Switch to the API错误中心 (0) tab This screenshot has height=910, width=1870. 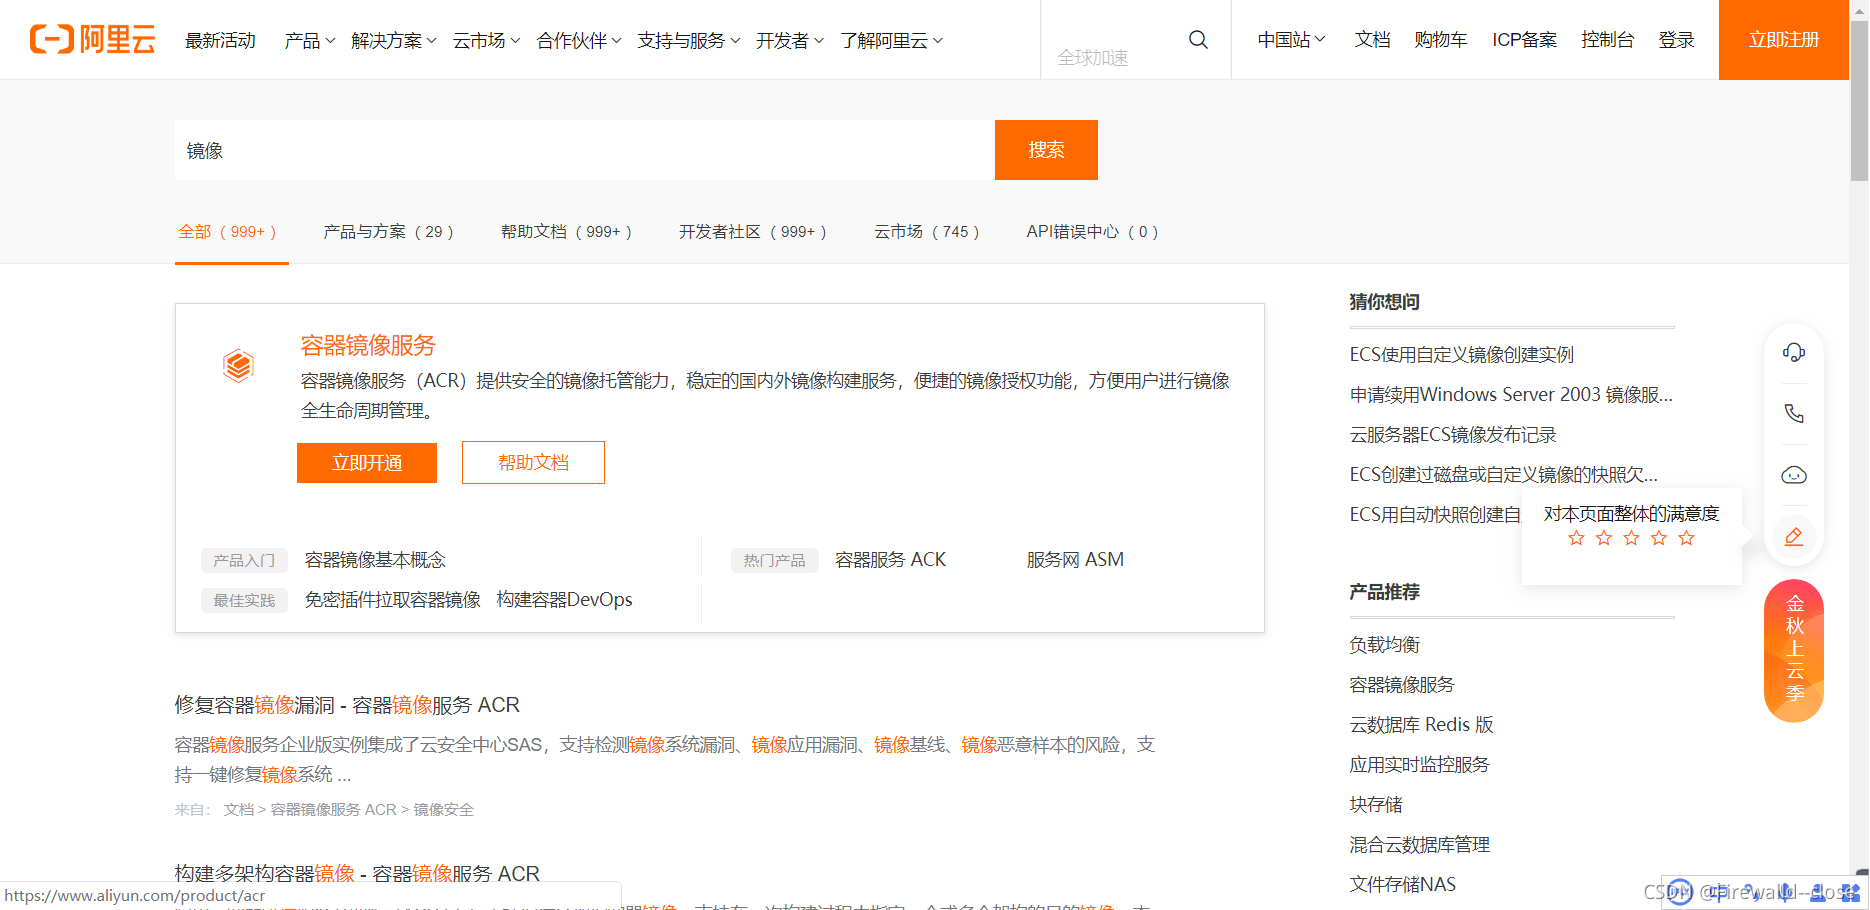point(1093,232)
